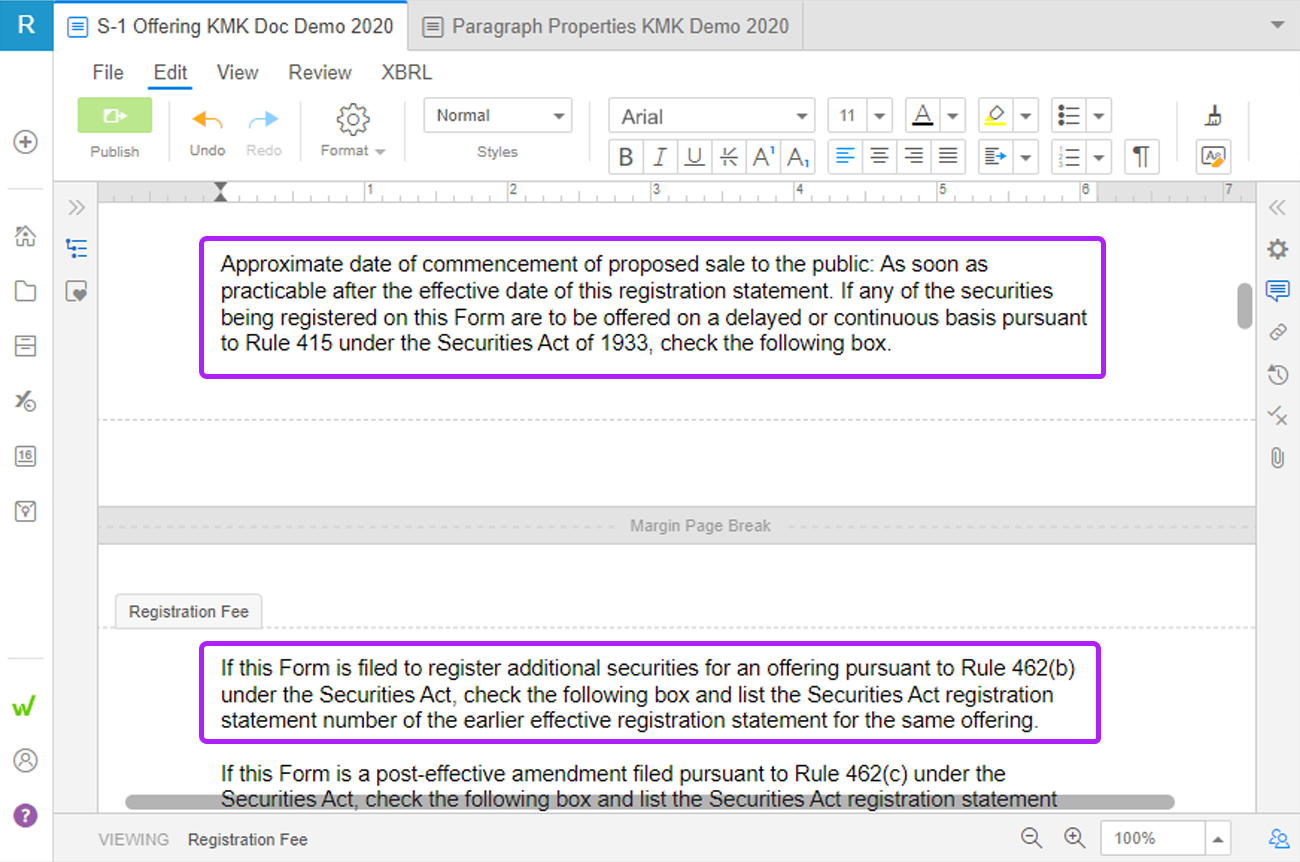Toggle Superscript formatting
The height and width of the screenshot is (862, 1300).
coord(764,157)
